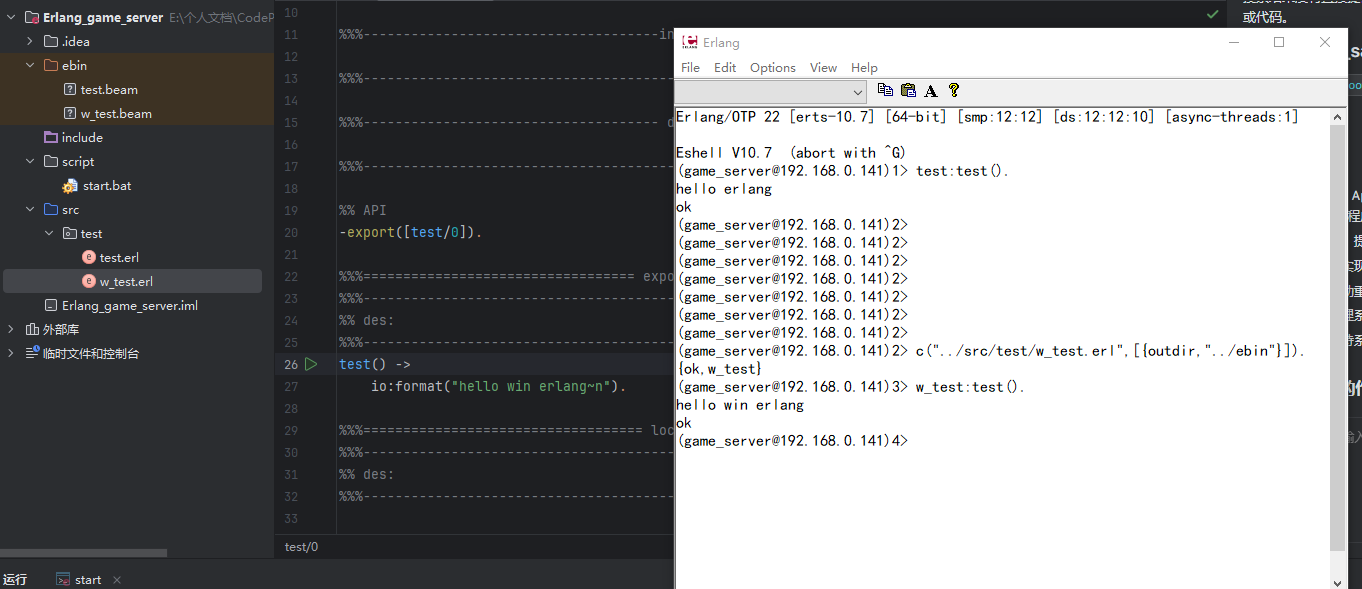Screen dimensions: 1362x589
Task: Click line number 27 in the gutter
Action: pos(291,386)
